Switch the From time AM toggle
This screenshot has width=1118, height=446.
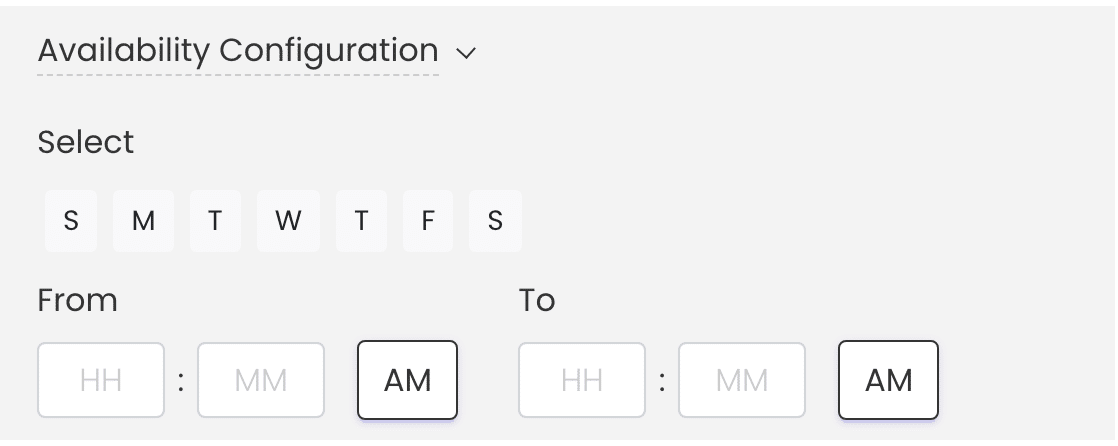[408, 380]
